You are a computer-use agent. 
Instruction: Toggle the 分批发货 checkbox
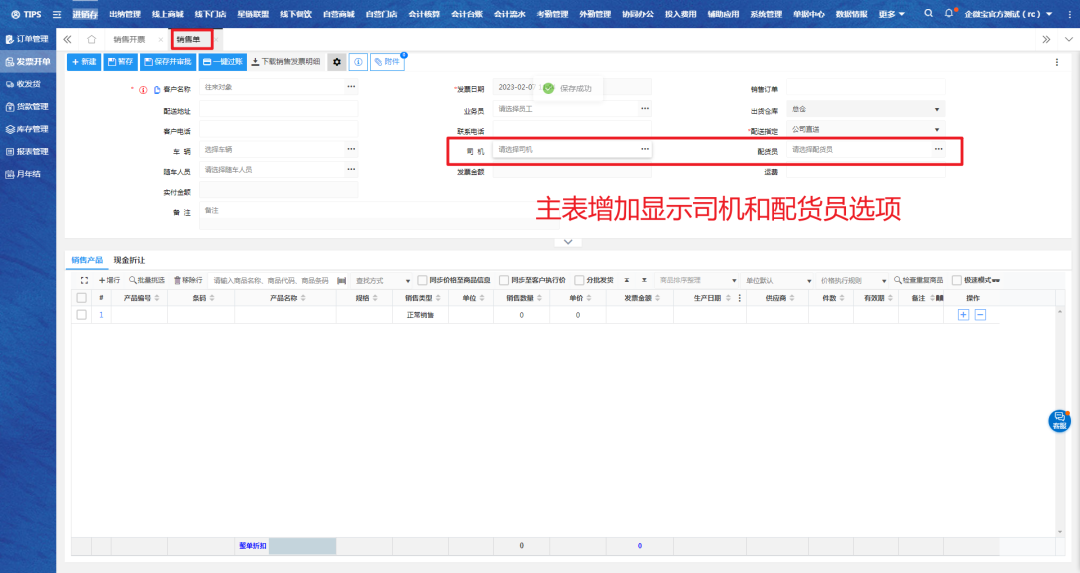pyautogui.click(x=580, y=280)
